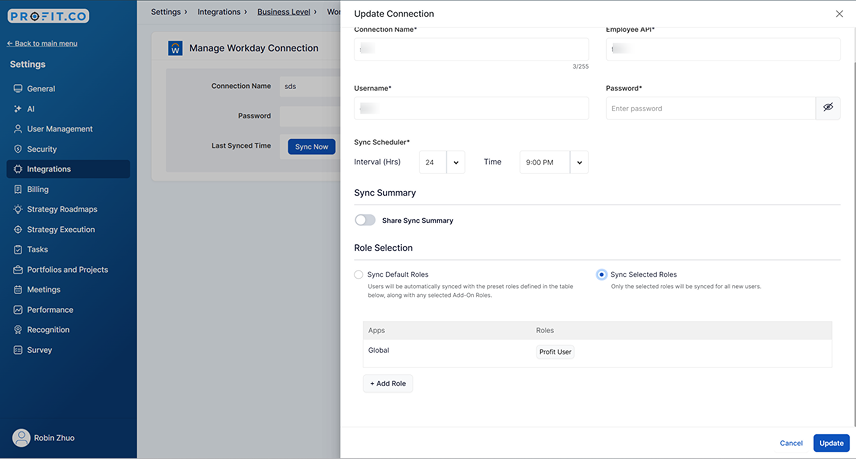The height and width of the screenshot is (459, 856).
Task: Click the Profit.co logo
Action: point(48,16)
